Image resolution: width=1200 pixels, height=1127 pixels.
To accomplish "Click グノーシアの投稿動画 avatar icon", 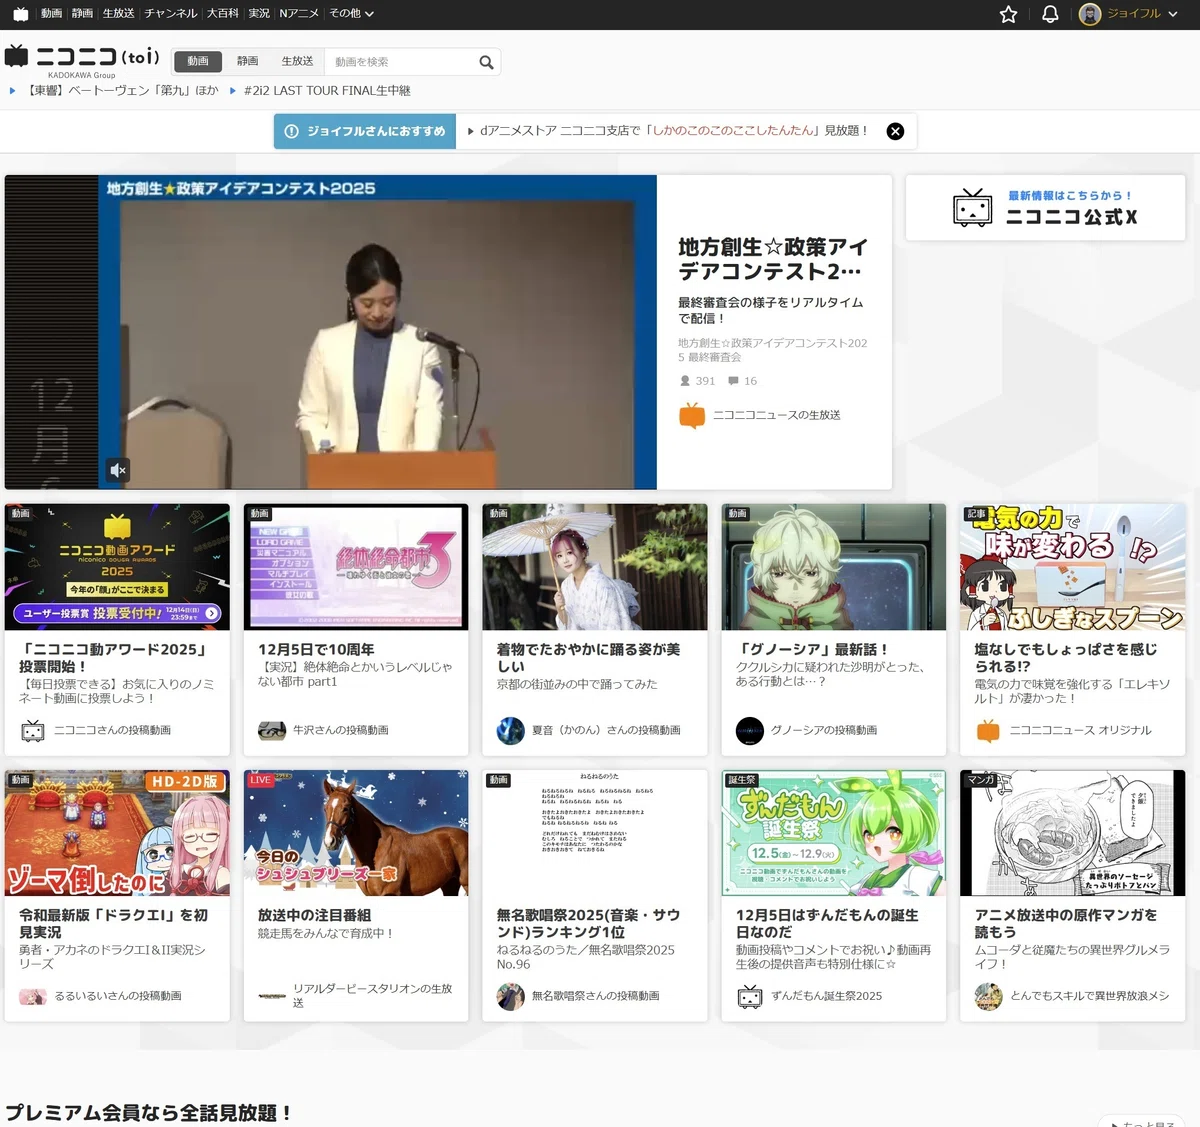I will [750, 731].
